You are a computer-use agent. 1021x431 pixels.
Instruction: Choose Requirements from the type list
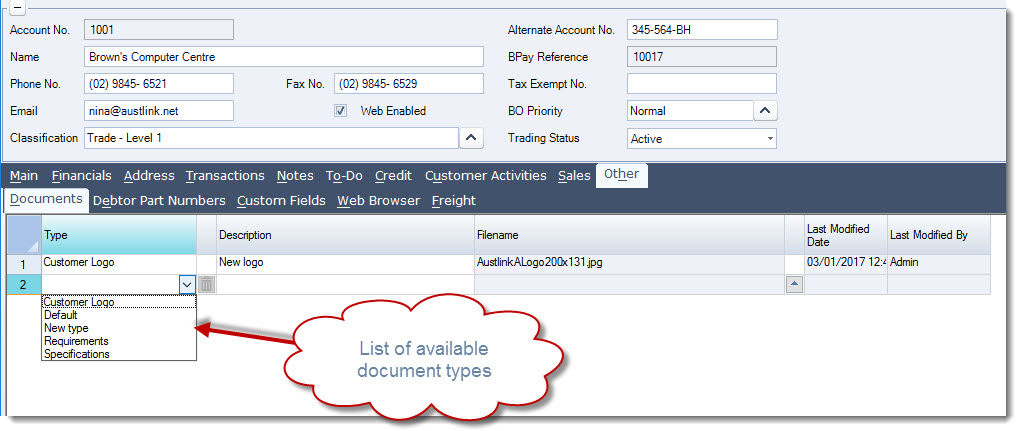click(119, 341)
